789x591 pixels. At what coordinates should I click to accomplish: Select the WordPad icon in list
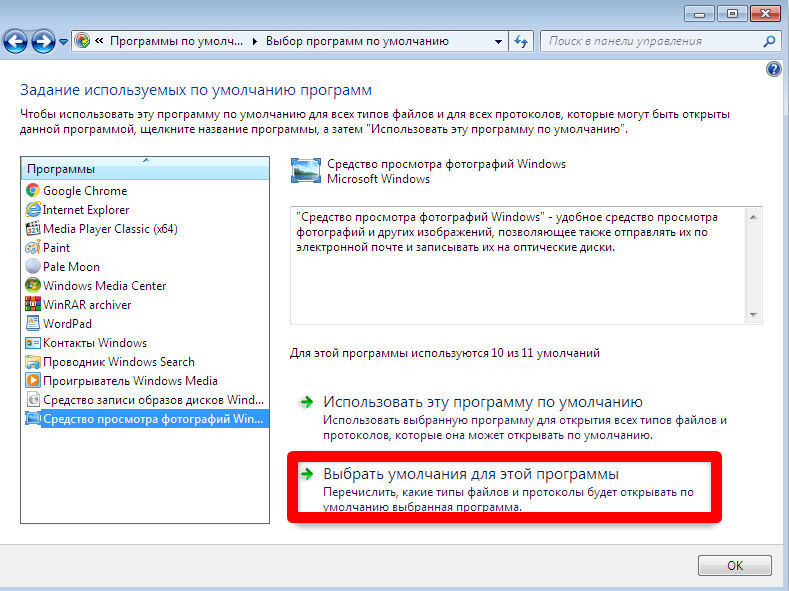pos(33,324)
